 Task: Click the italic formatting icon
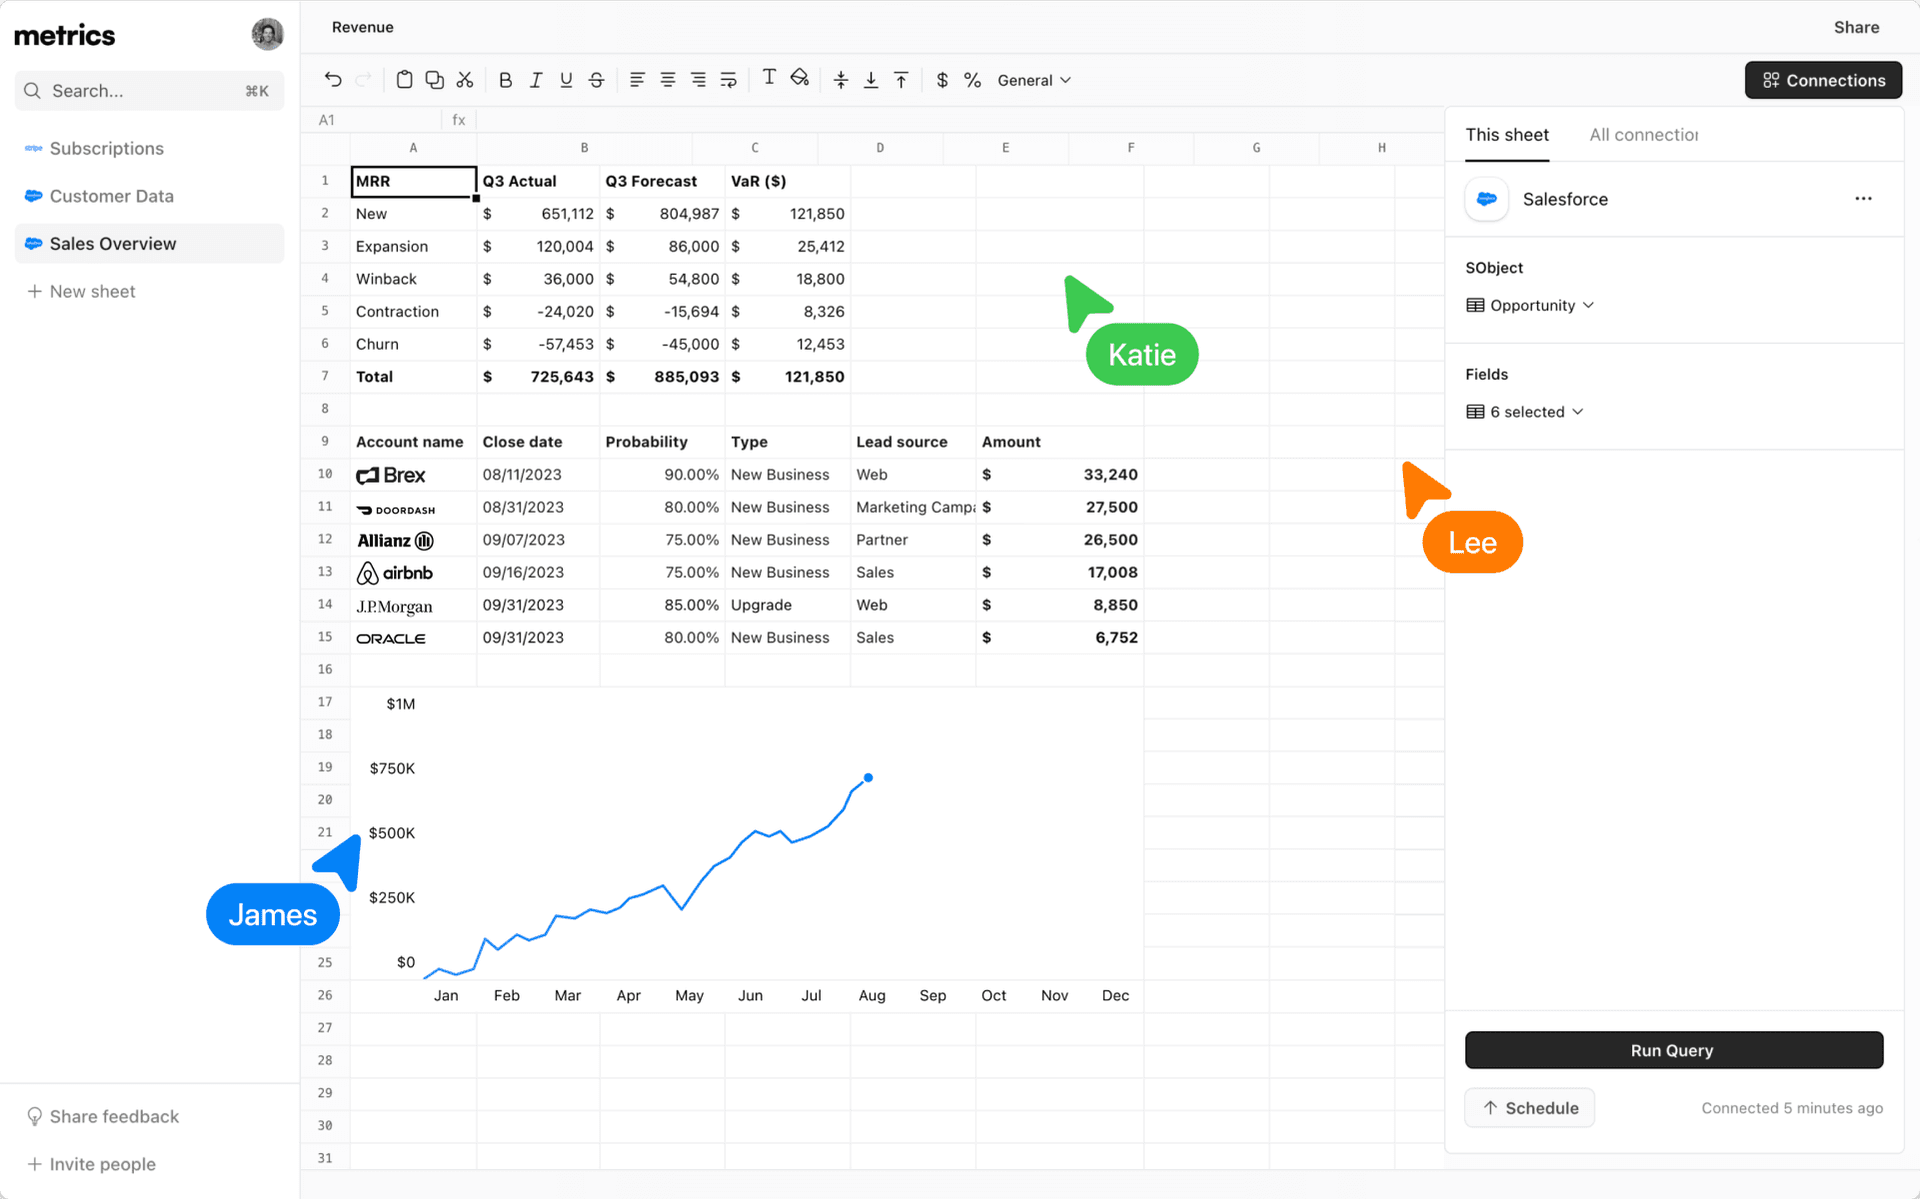tap(536, 80)
